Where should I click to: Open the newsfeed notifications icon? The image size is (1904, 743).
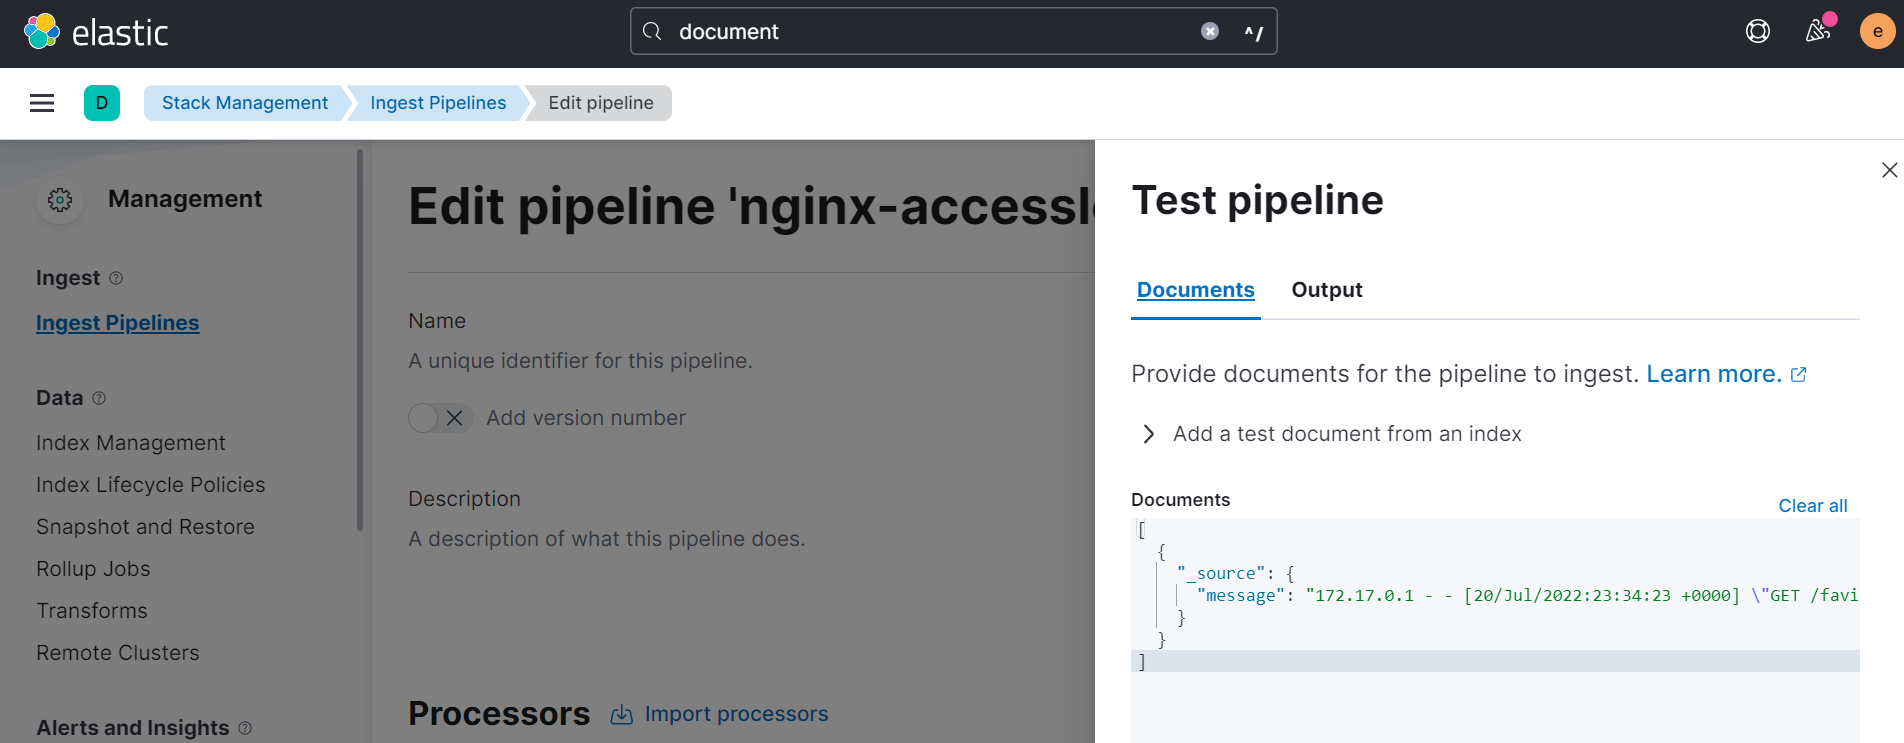tap(1818, 31)
